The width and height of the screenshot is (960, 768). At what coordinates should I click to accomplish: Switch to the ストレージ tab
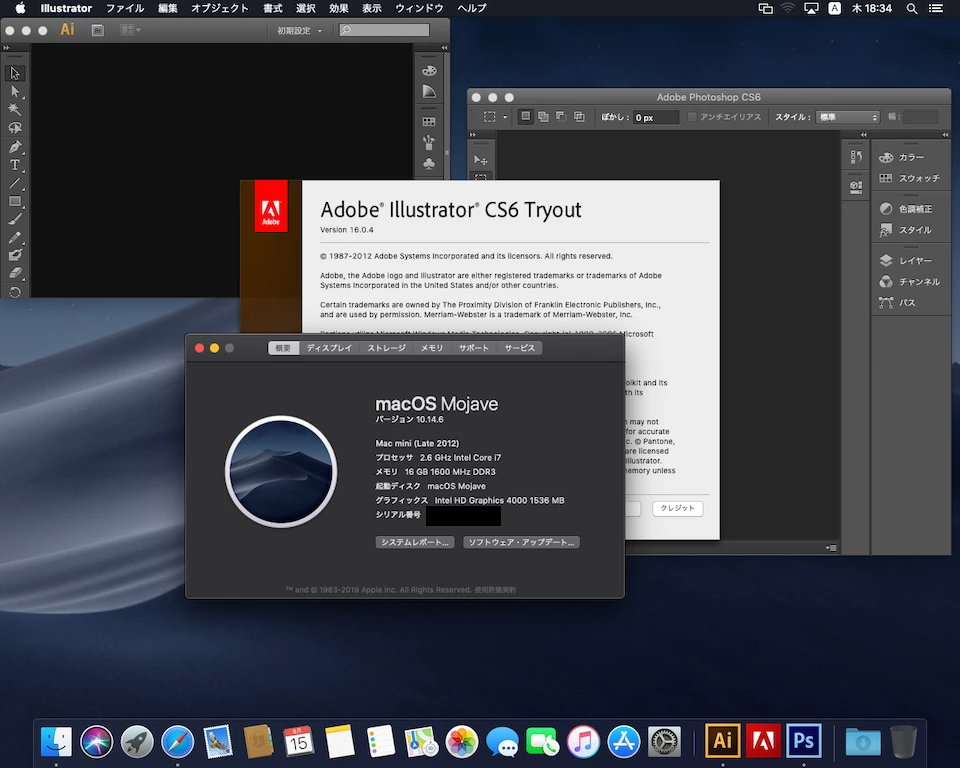pyautogui.click(x=386, y=348)
